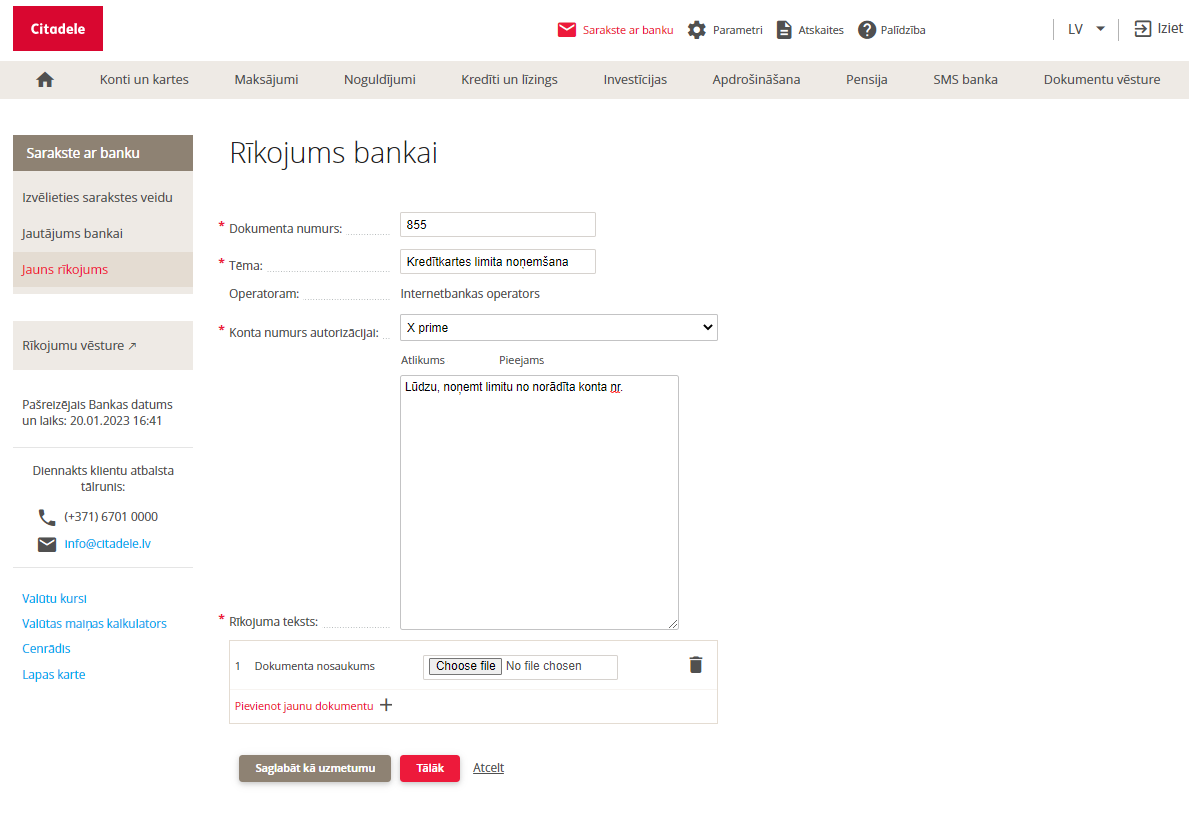Click Dokumenta numurs input field
Screen dimensions: 1189x815
[x=497, y=224]
